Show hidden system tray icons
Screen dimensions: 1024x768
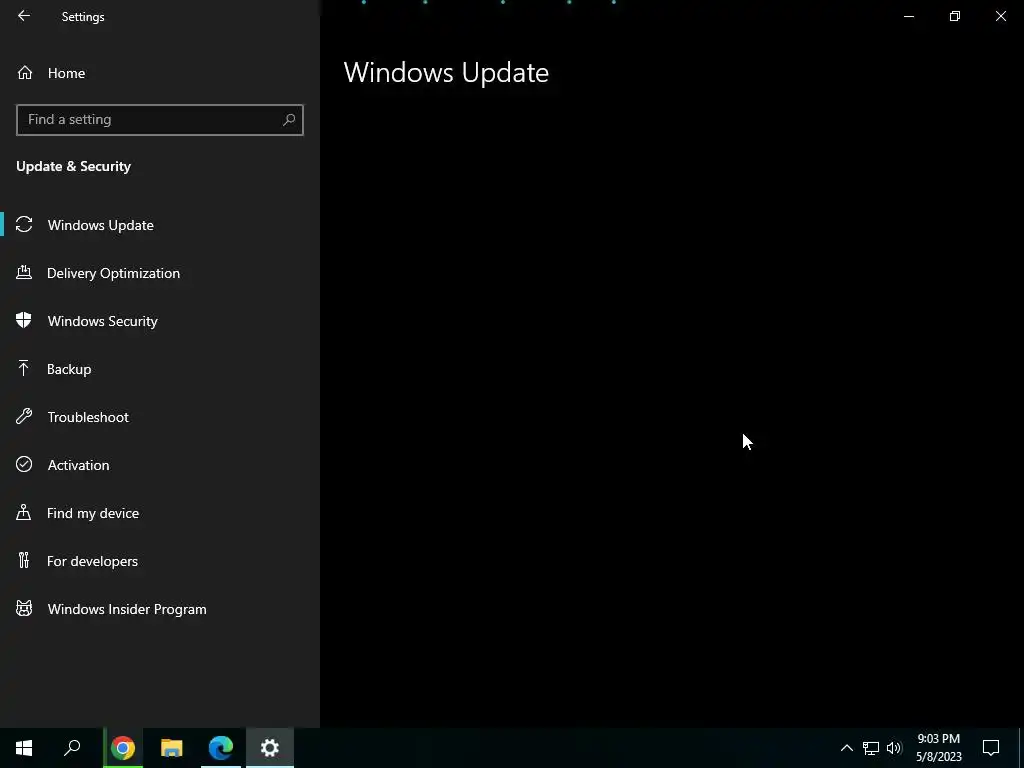[846, 748]
